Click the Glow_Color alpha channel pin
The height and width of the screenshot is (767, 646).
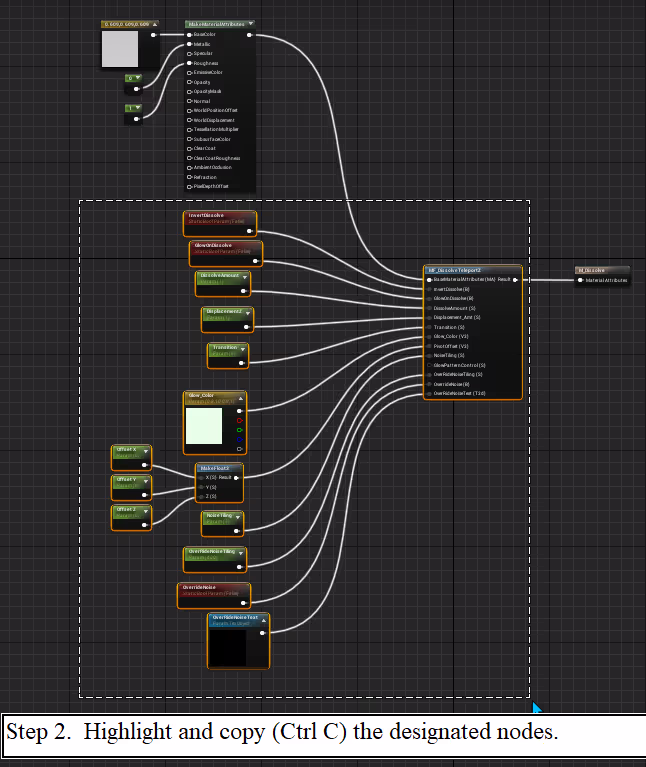[x=240, y=449]
